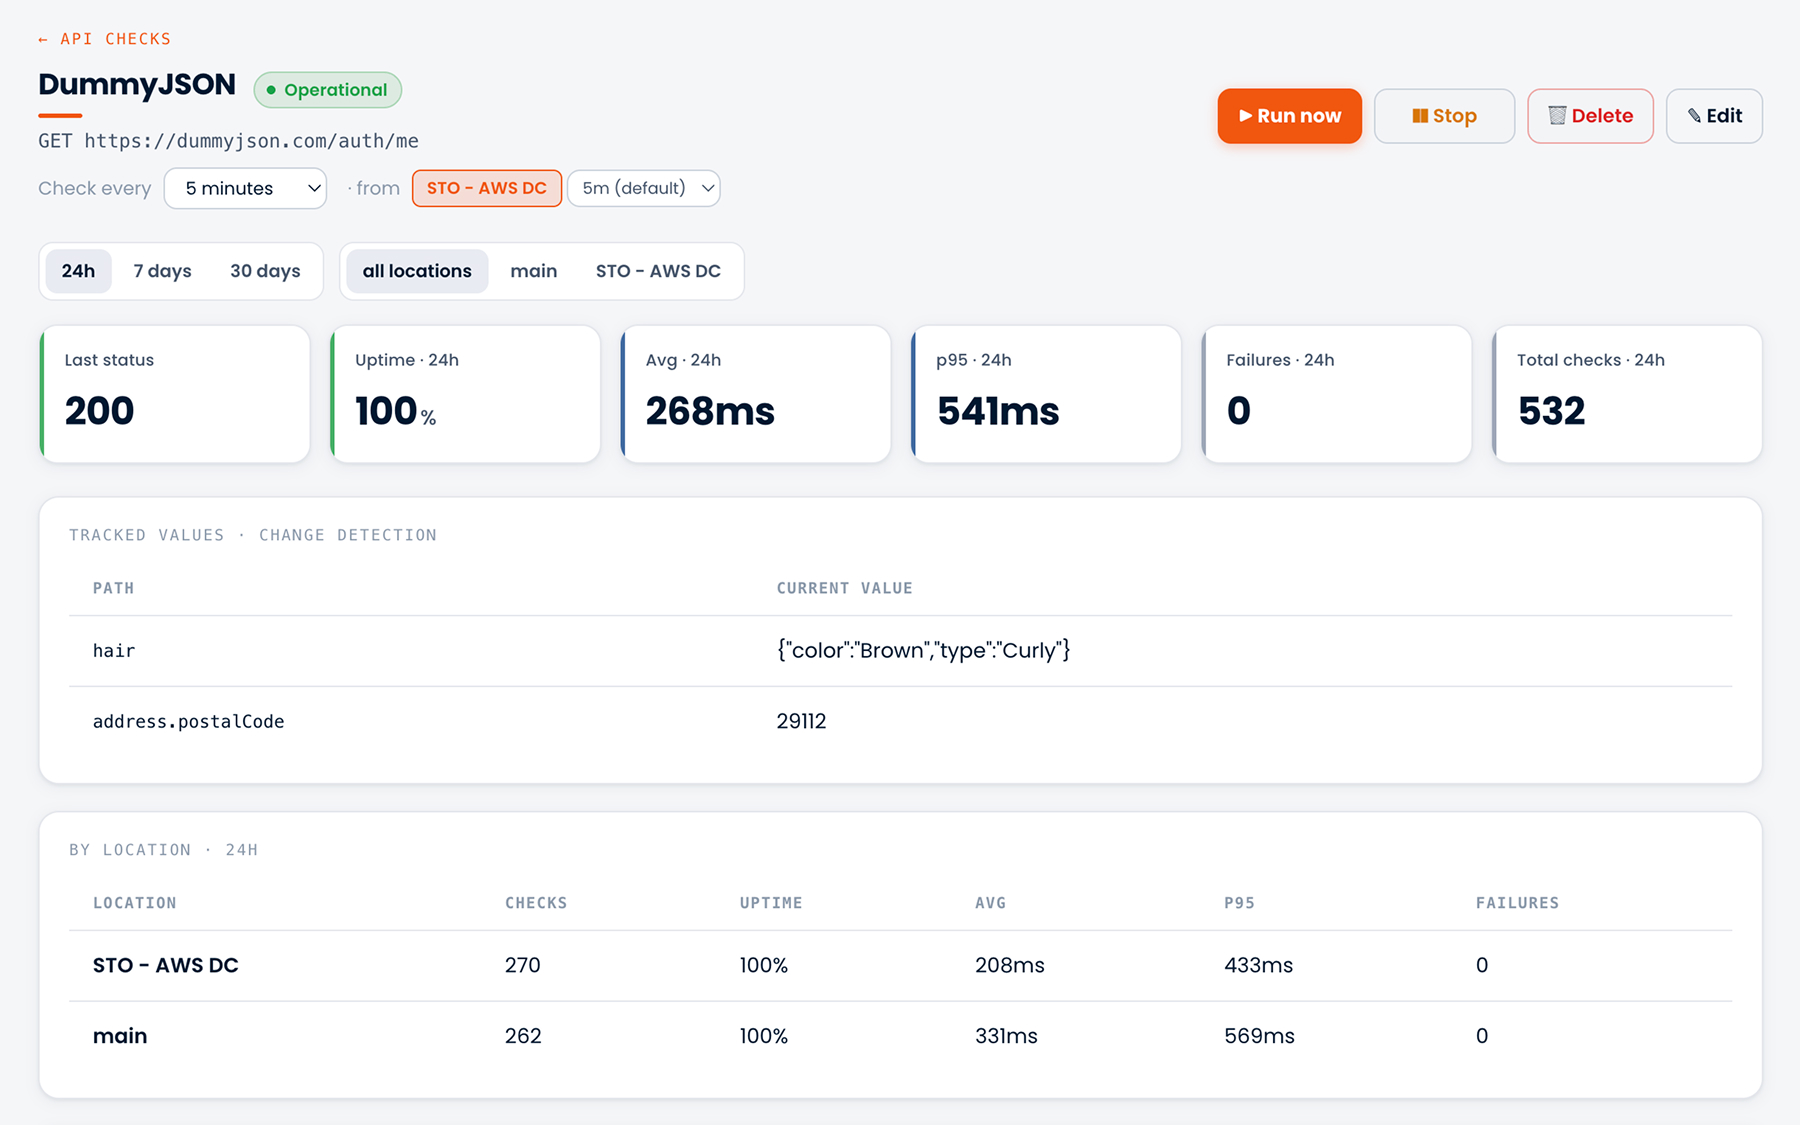Click the 262 checks cell
This screenshot has height=1125, width=1800.
pos(523,1036)
